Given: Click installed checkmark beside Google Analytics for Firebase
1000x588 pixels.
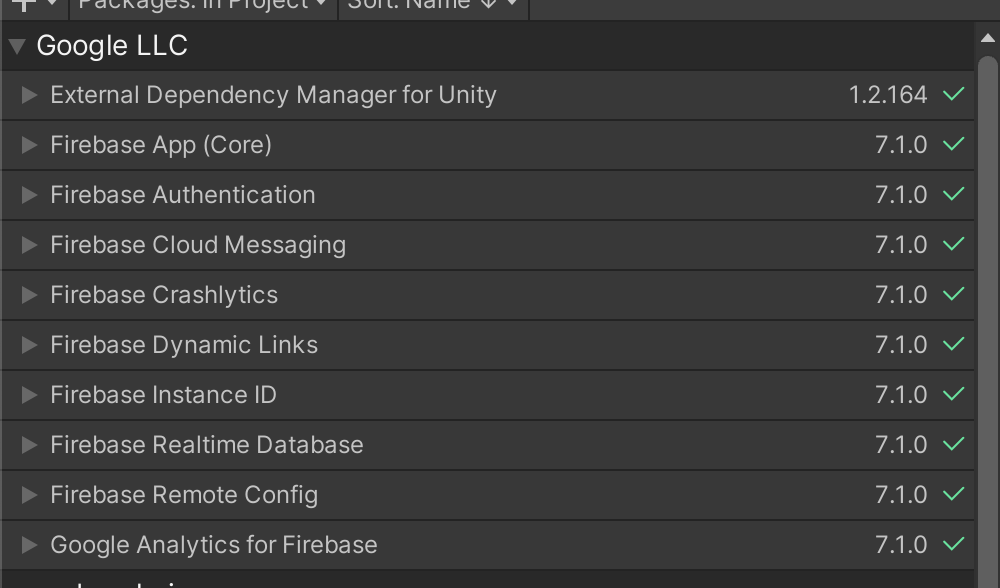Looking at the screenshot, I should pos(953,544).
